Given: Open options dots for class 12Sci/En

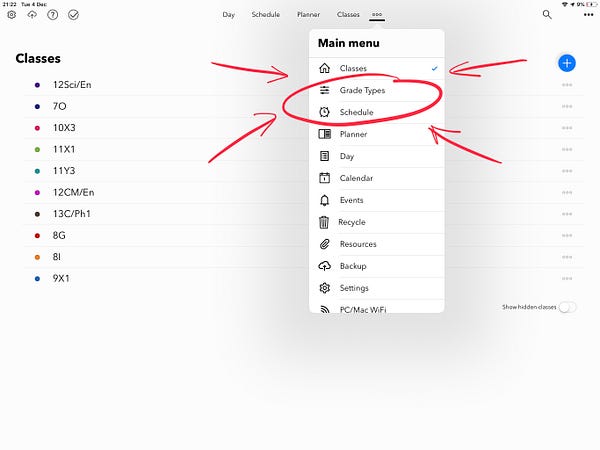Looking at the screenshot, I should (567, 85).
